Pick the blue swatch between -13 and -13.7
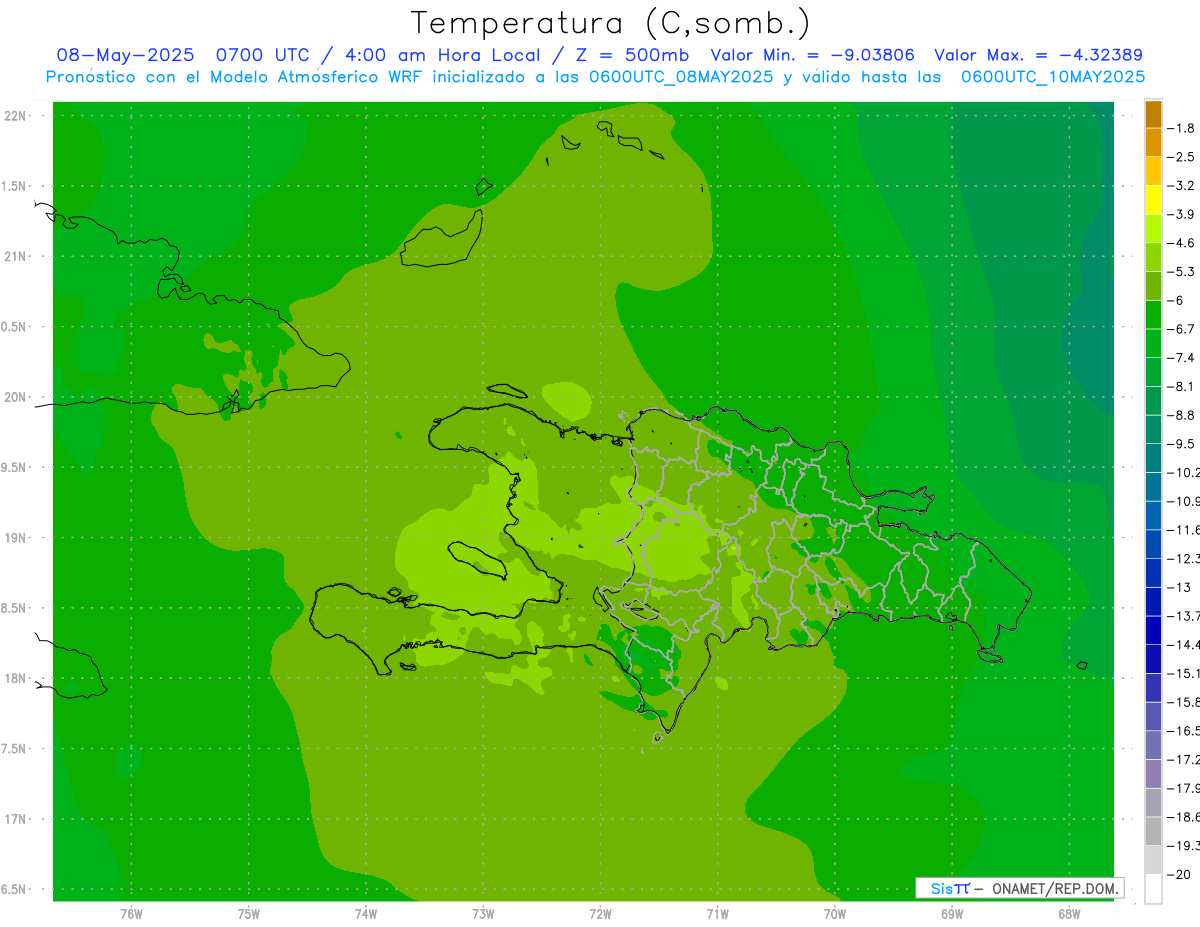The height and width of the screenshot is (927, 1200). 1153,602
